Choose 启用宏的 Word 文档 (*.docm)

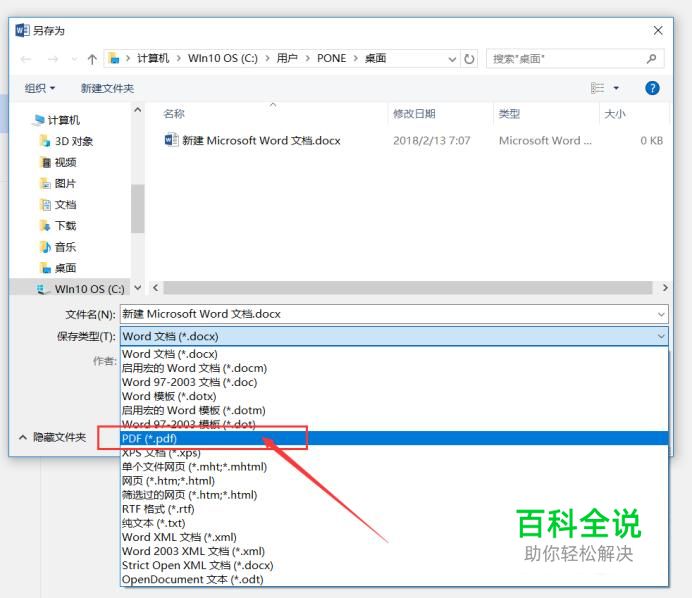click(394, 368)
